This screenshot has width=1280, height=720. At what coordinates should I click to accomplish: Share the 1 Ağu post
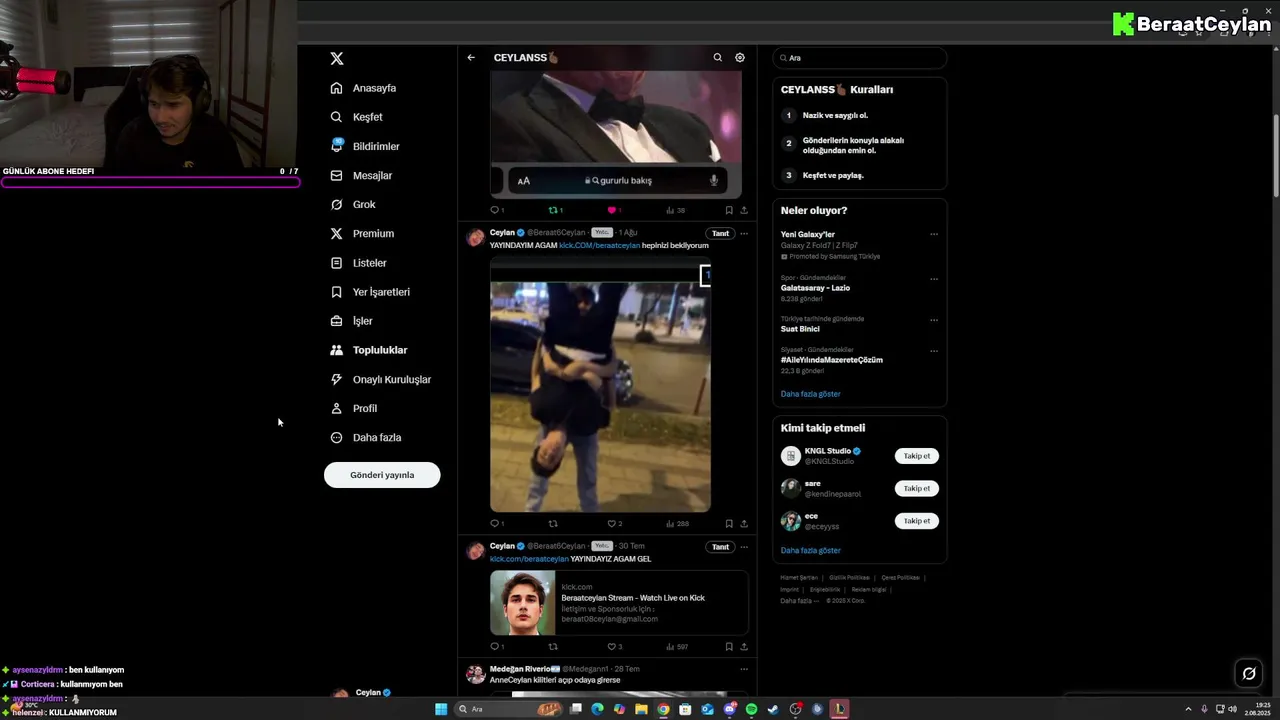744,523
